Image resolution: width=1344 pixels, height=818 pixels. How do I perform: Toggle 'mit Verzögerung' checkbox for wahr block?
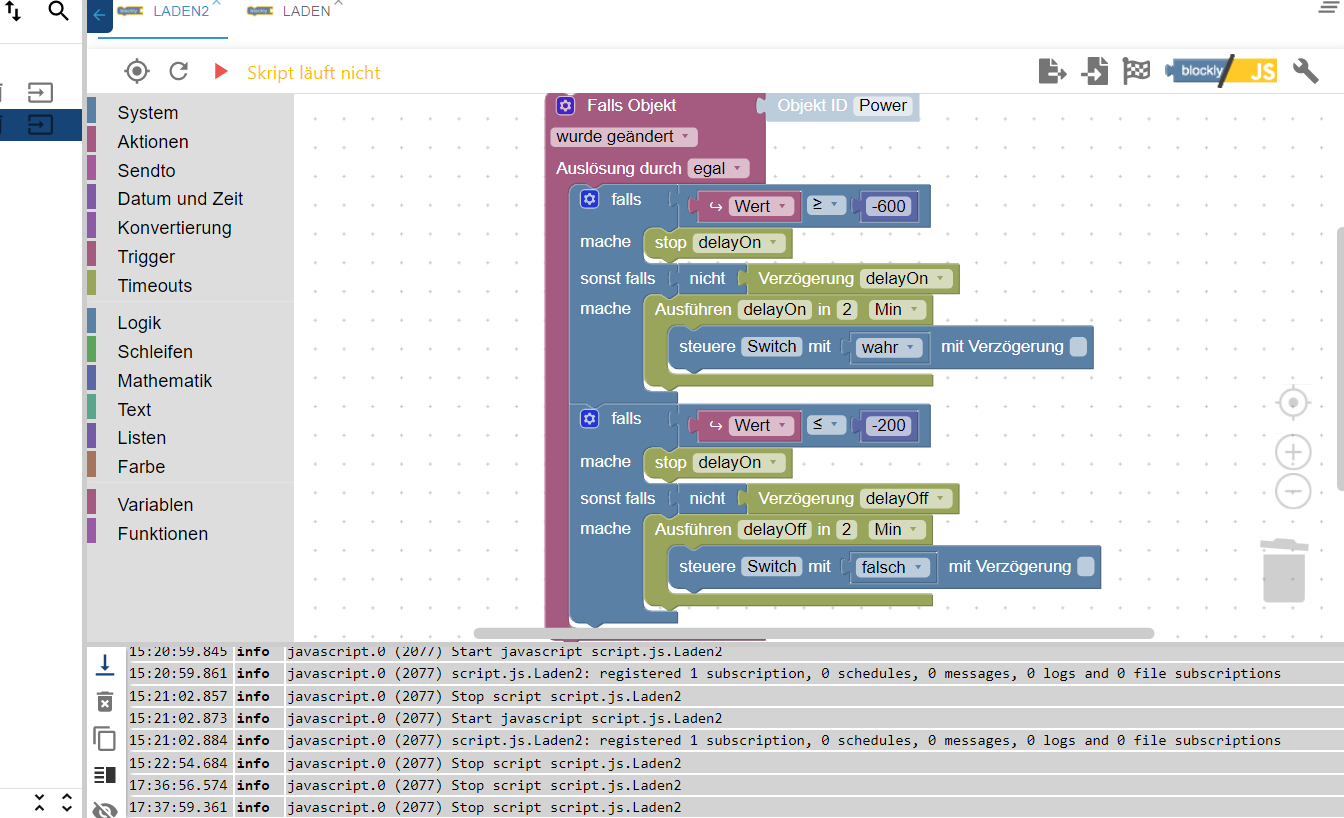pos(1078,347)
